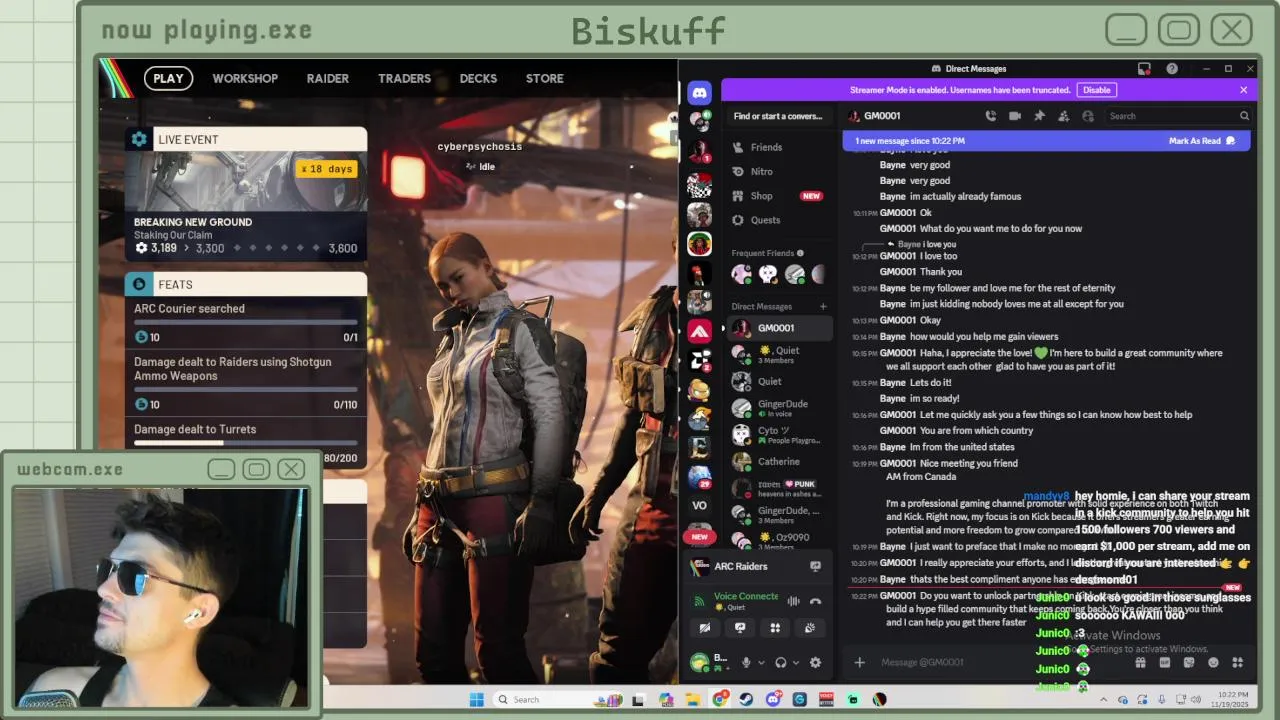
Task: Open the GIF picker
Action: click(x=1165, y=662)
